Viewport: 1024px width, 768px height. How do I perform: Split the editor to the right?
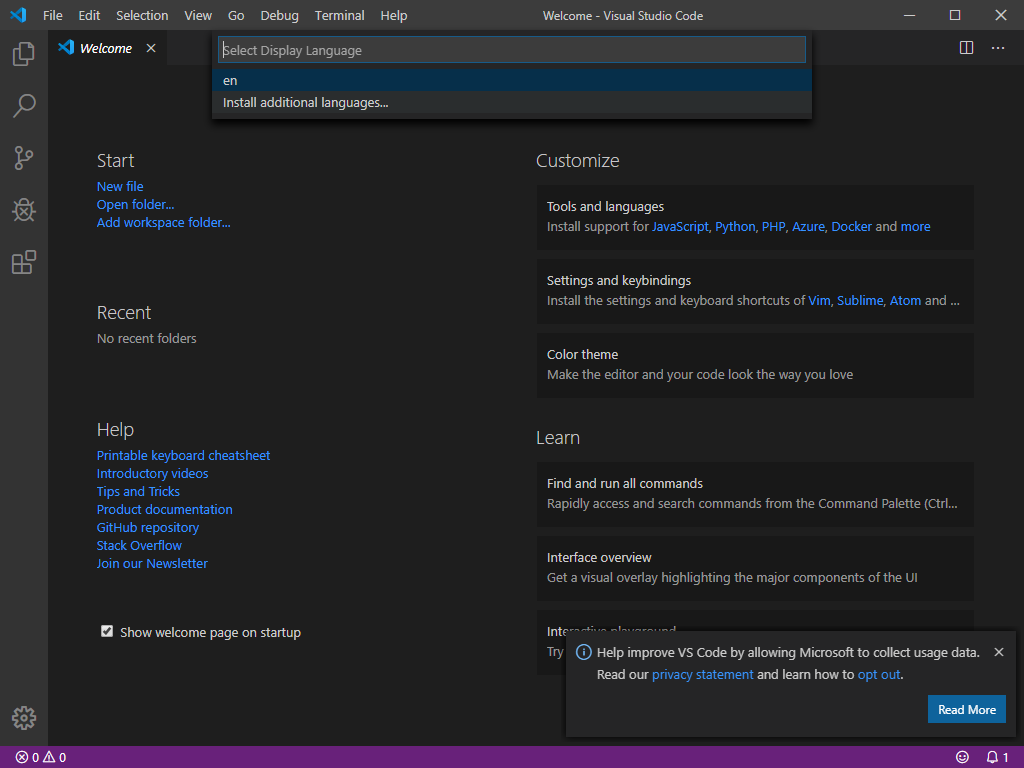(x=966, y=48)
